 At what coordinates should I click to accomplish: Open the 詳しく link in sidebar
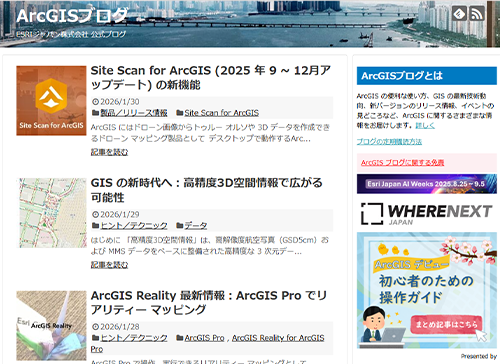pyautogui.click(x=425, y=126)
